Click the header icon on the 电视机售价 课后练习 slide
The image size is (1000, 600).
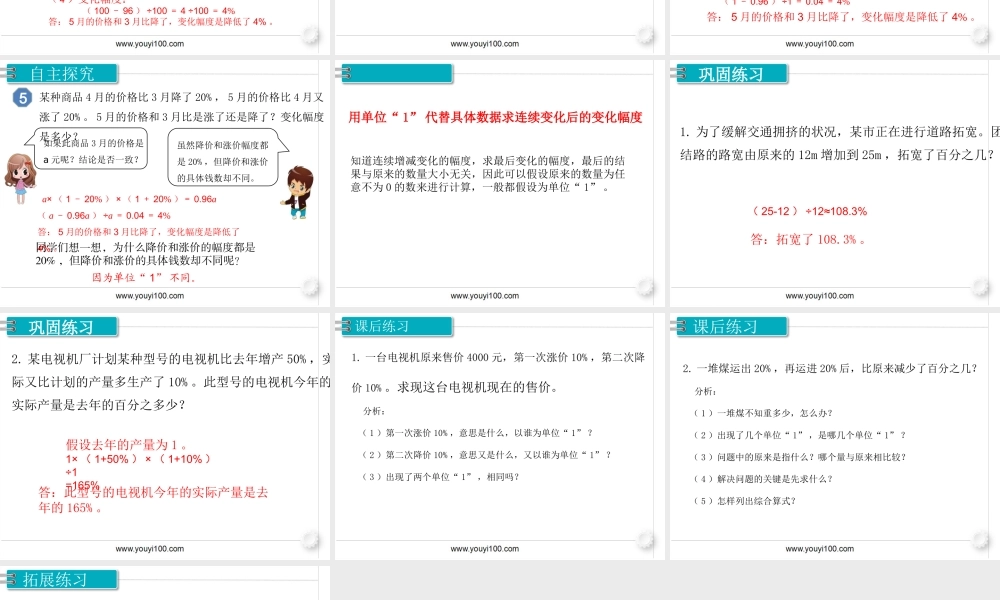(x=346, y=326)
